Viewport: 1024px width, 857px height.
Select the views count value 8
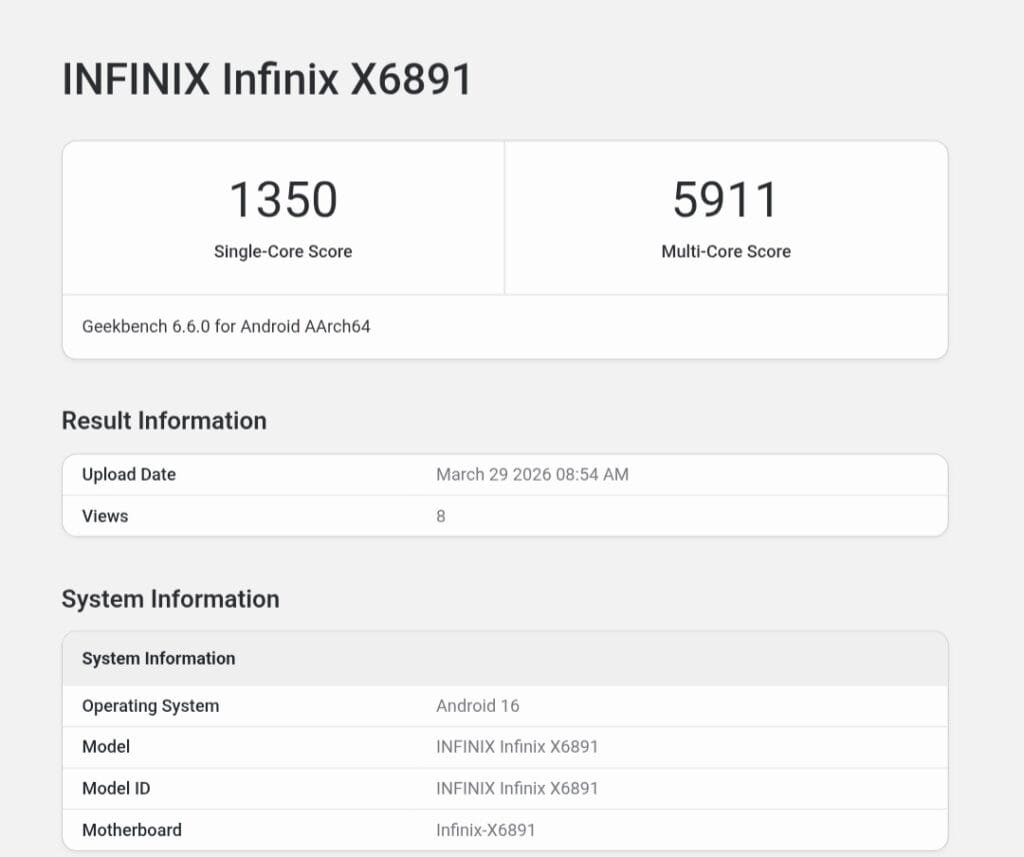441,516
